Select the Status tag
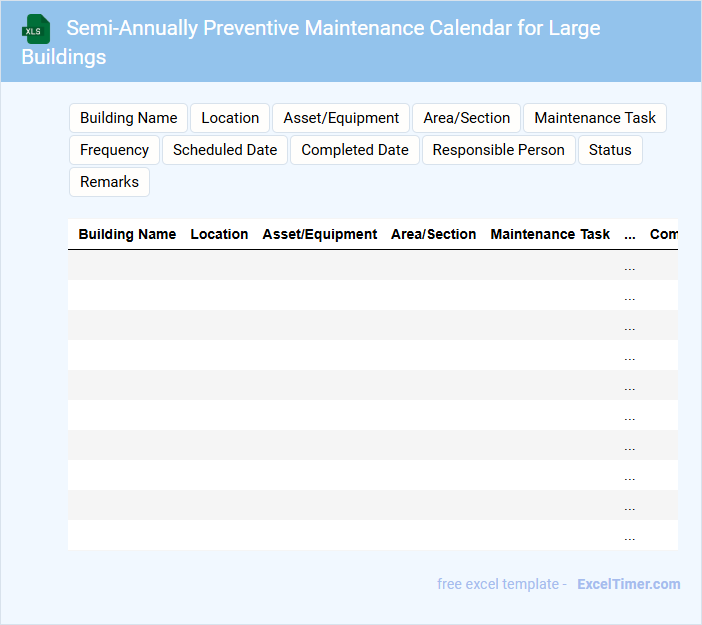The height and width of the screenshot is (625, 702). coord(610,150)
